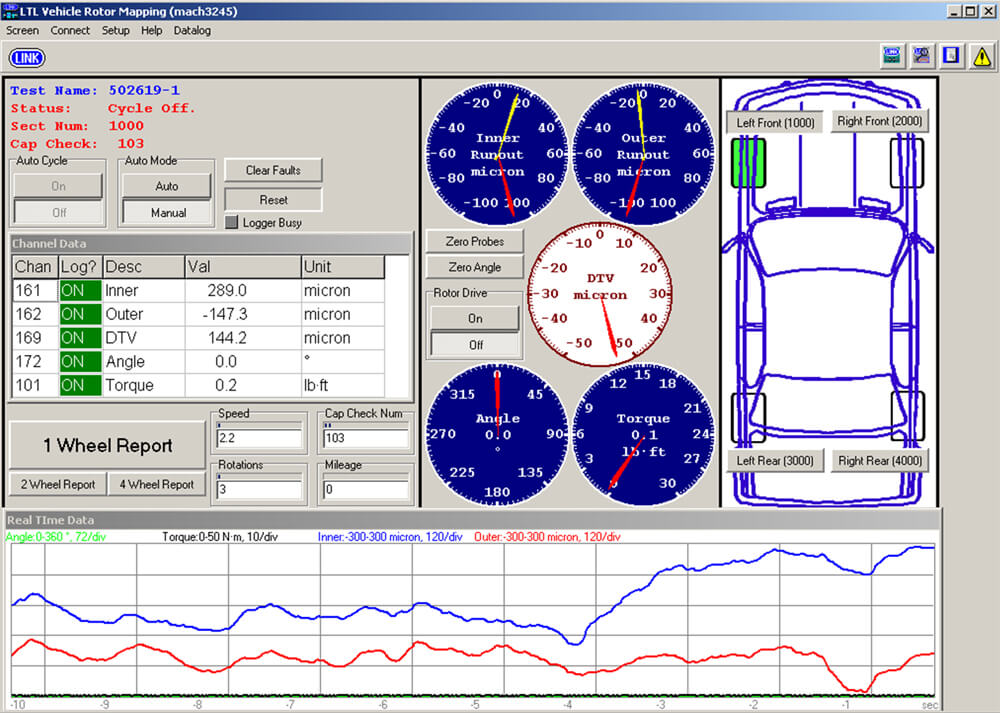Click the Mileage slider track
This screenshot has height=713, width=1000.
(x=365, y=476)
